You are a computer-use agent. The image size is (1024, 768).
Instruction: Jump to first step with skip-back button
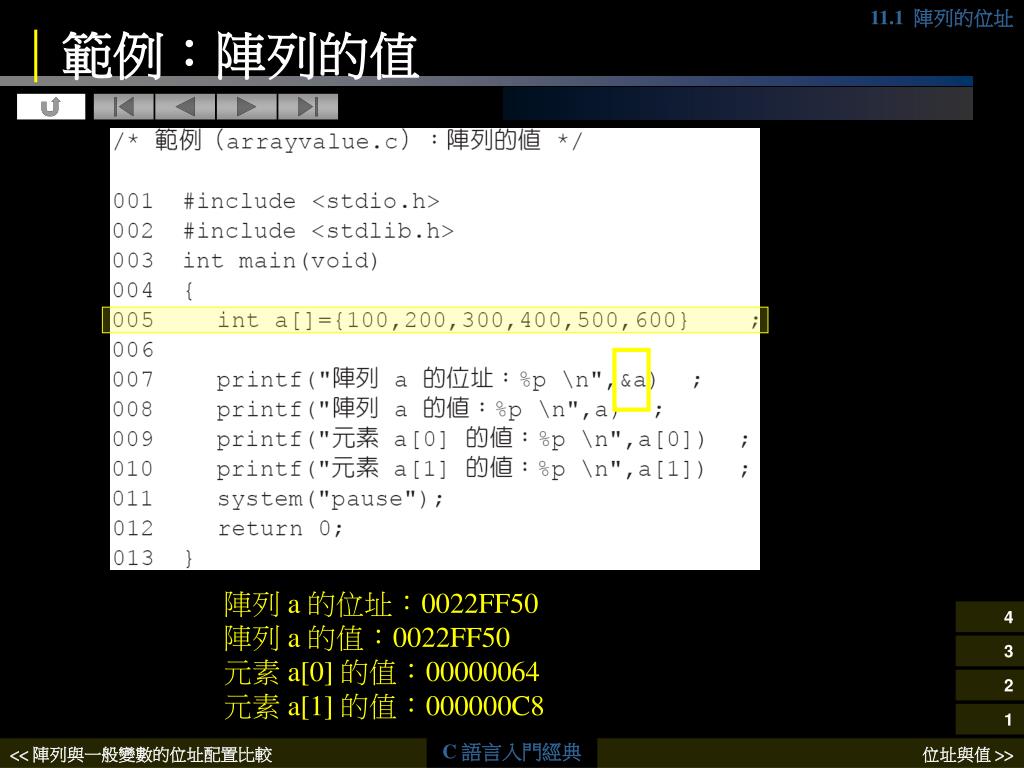(123, 106)
